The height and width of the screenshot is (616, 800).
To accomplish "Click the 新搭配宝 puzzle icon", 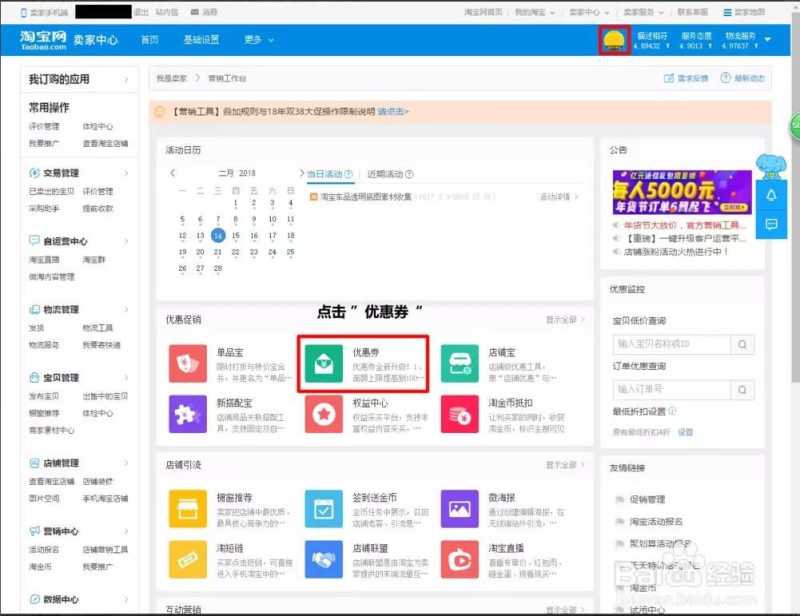I will (x=188, y=414).
